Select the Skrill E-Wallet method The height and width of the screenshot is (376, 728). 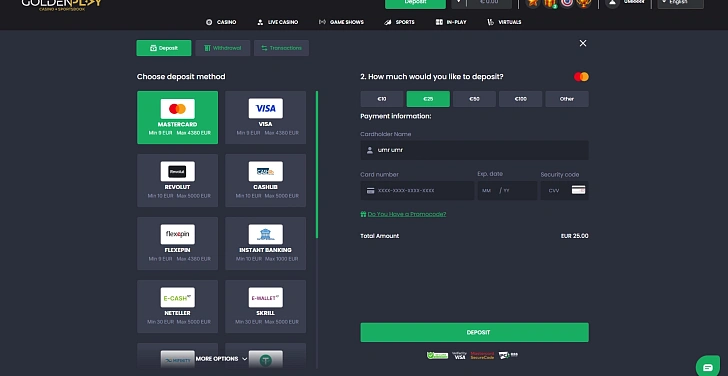[x=266, y=306]
